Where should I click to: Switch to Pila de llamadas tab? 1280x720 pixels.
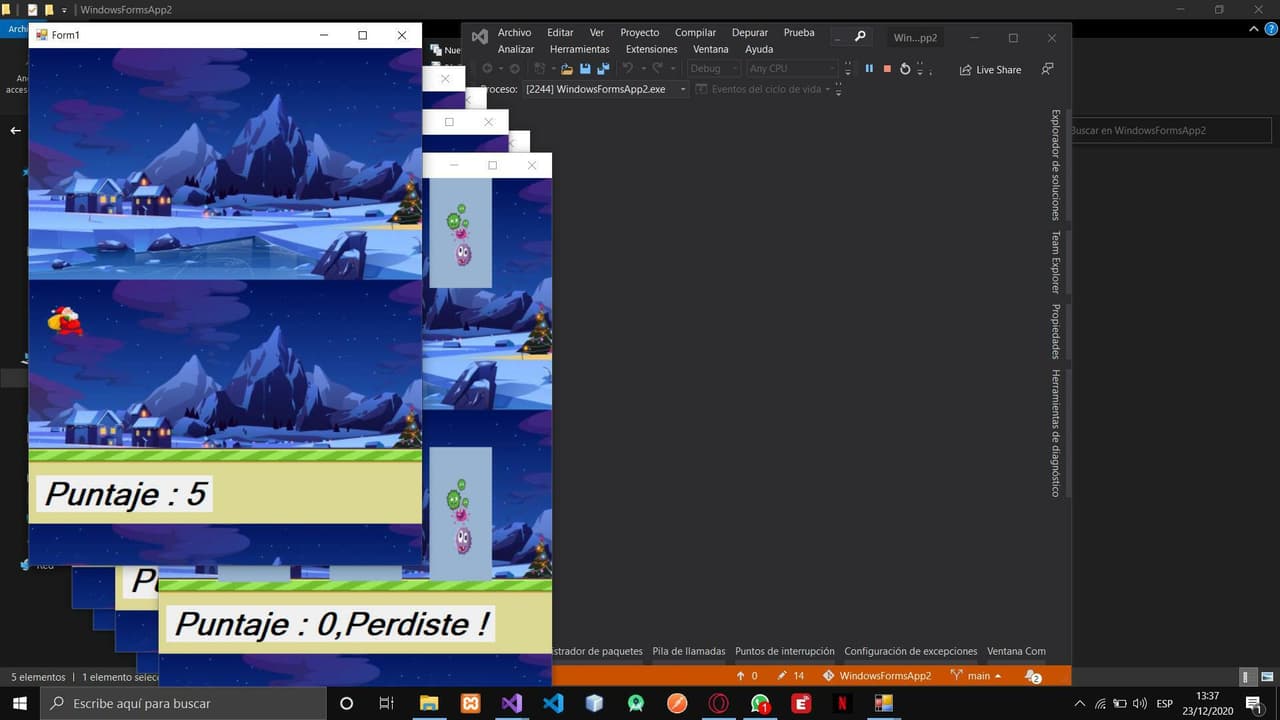point(689,651)
